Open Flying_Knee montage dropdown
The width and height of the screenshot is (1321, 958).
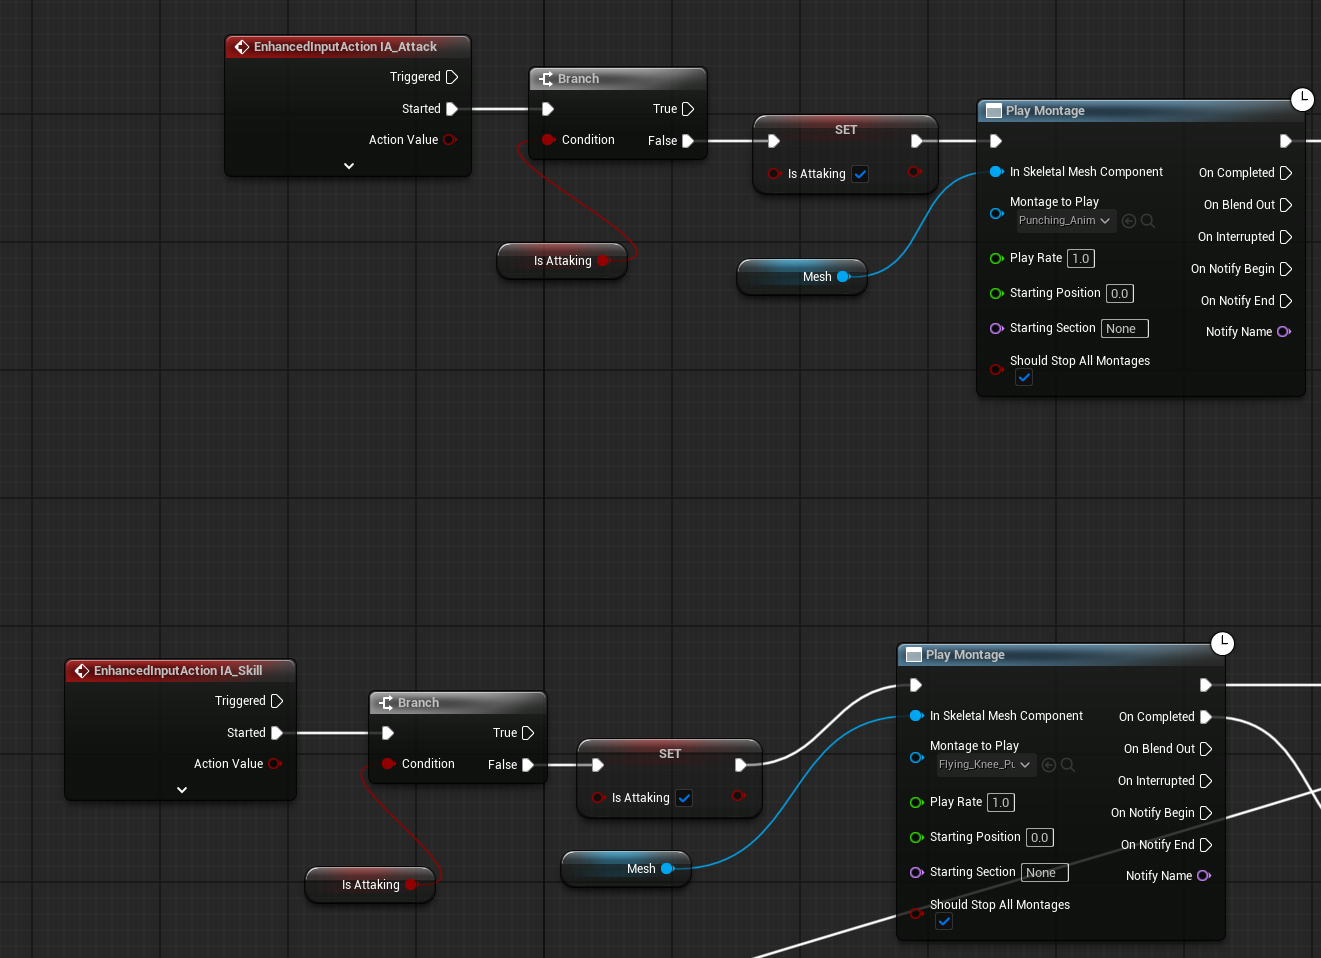(x=985, y=765)
